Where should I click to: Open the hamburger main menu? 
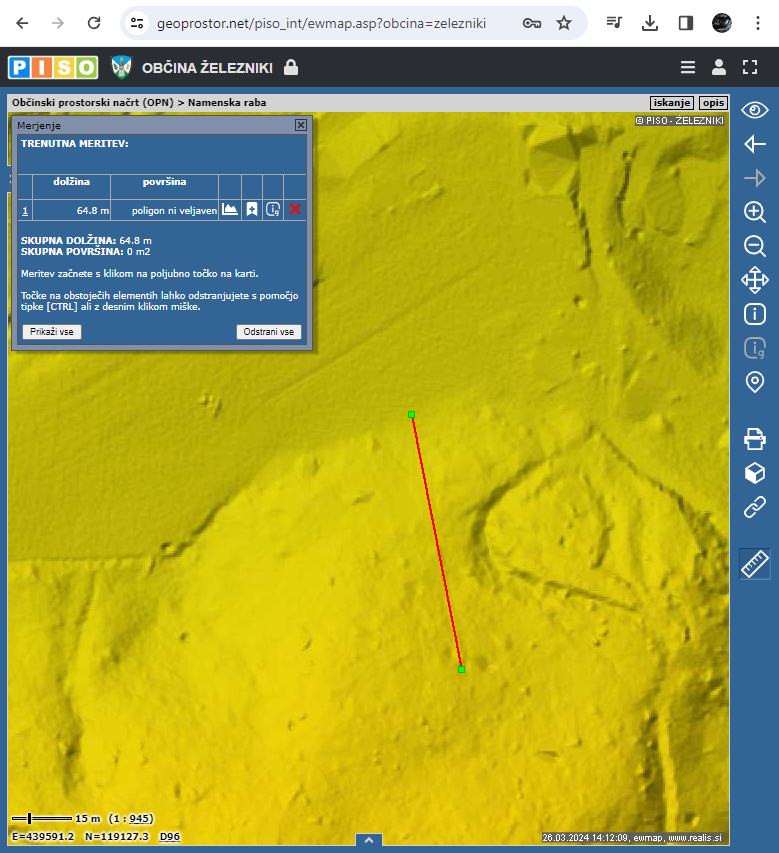pos(687,68)
